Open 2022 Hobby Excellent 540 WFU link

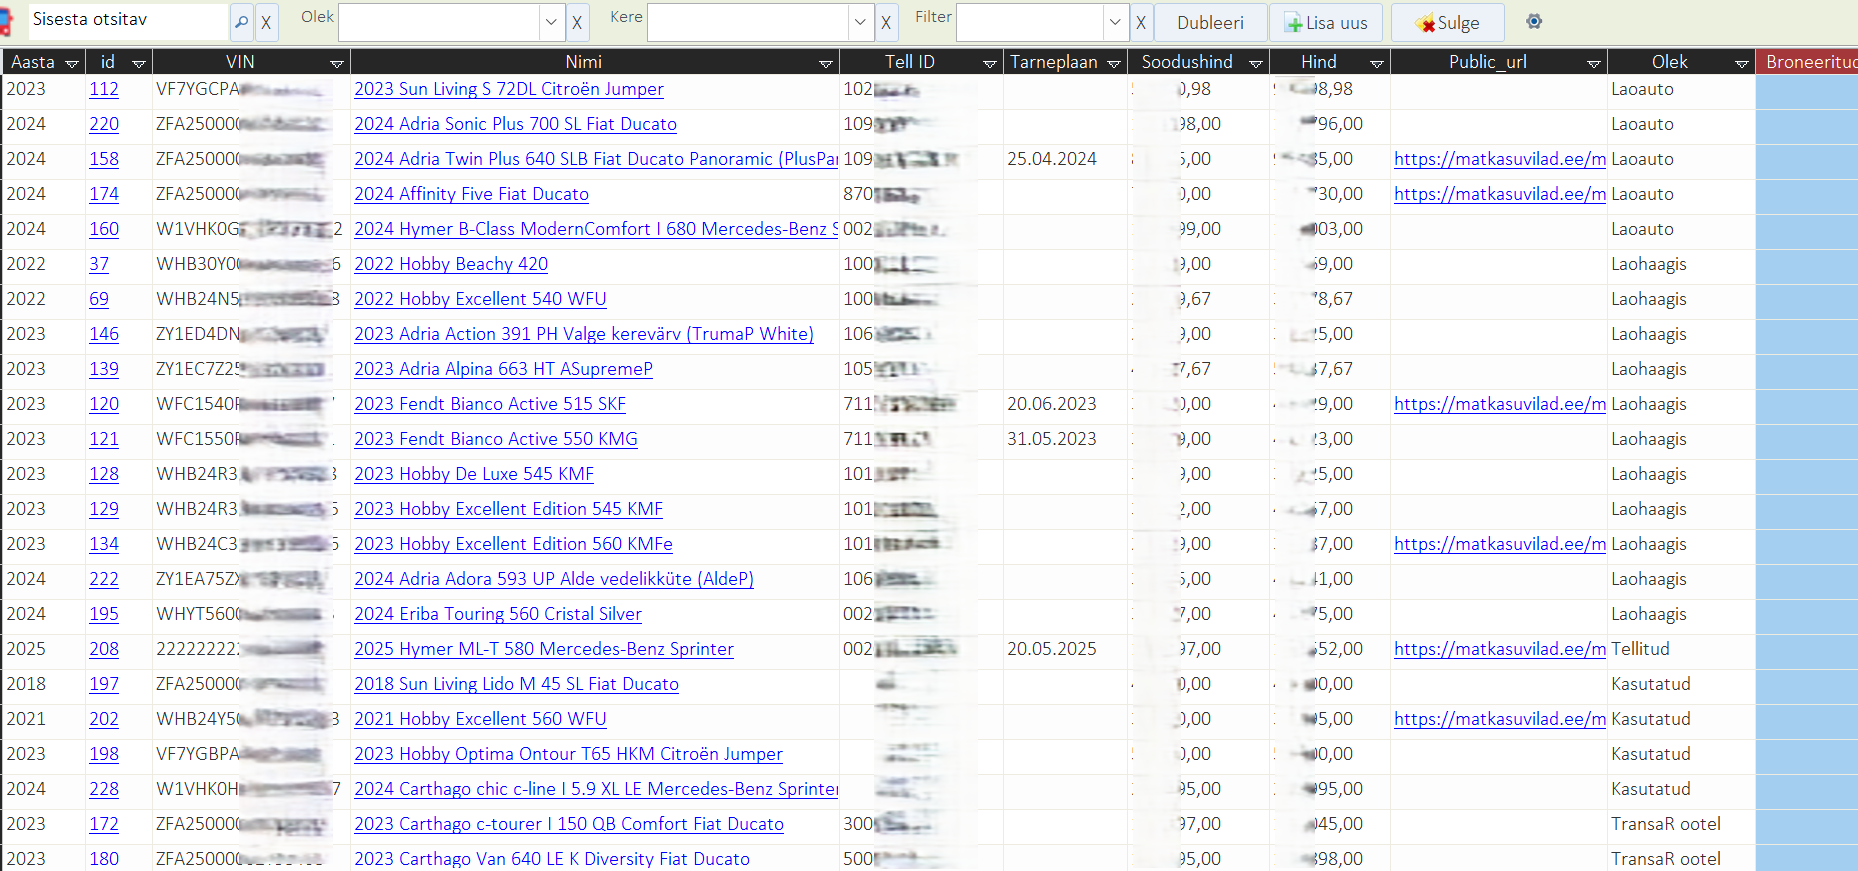480,299
